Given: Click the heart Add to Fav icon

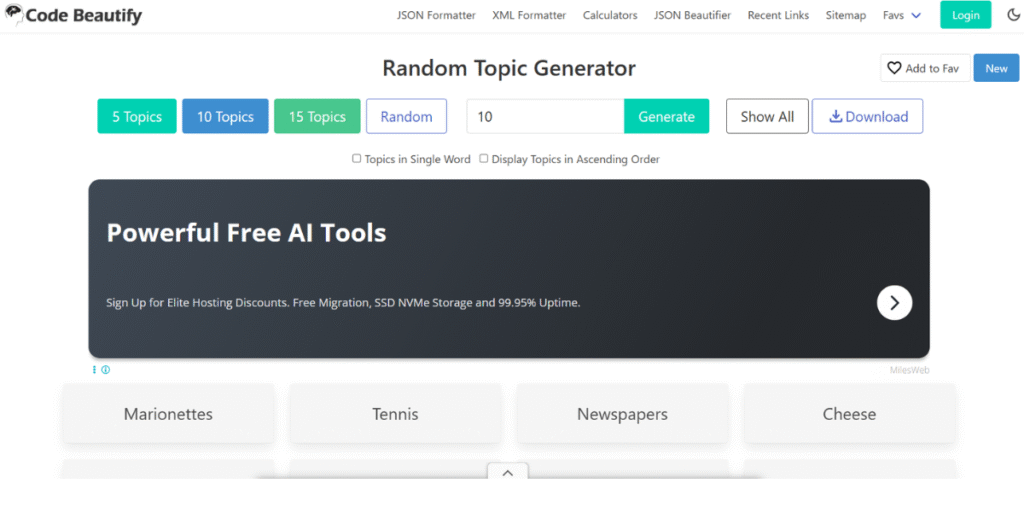Looking at the screenshot, I should pos(894,68).
